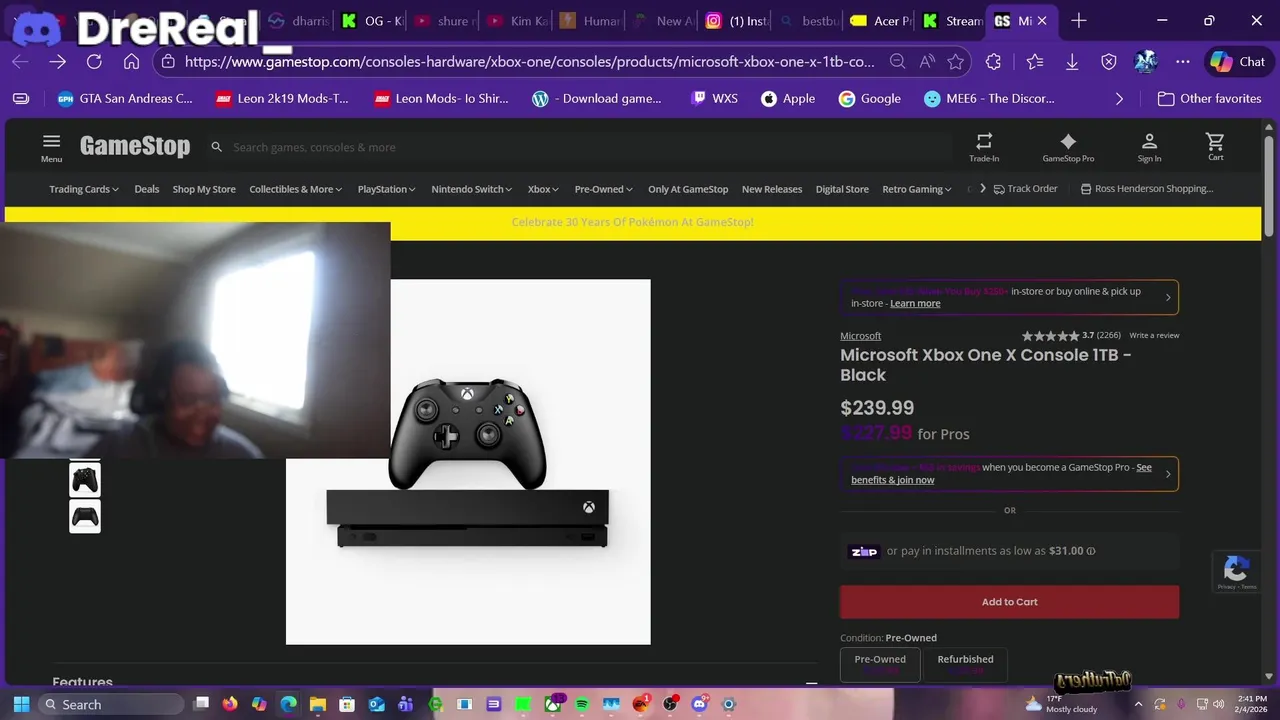Open Ross Henderson Shopping store link

pyautogui.click(x=1146, y=189)
